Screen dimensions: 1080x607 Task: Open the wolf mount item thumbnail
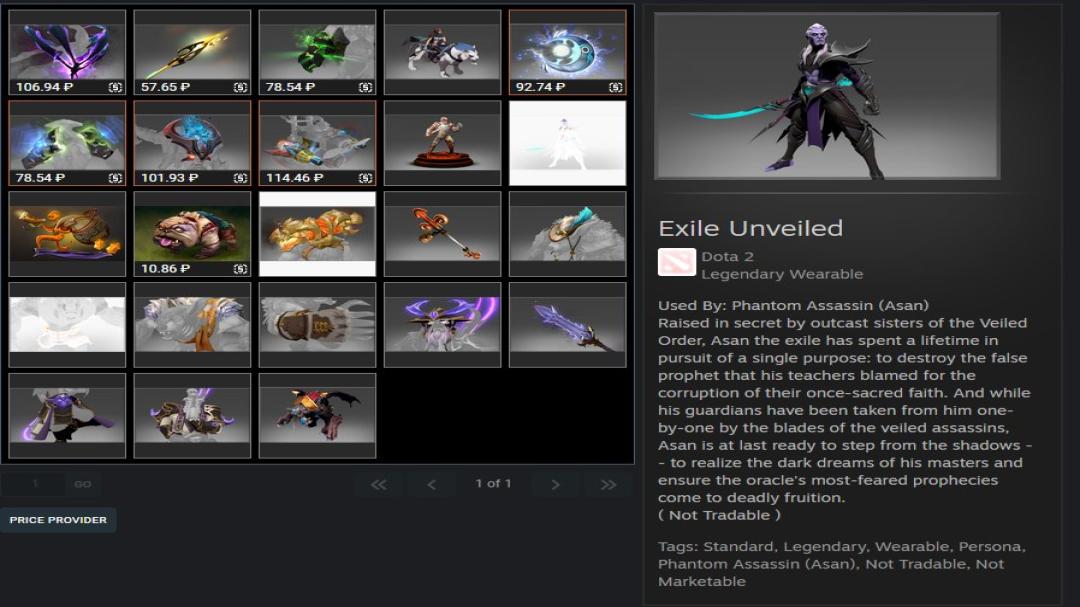pyautogui.click(x=442, y=52)
